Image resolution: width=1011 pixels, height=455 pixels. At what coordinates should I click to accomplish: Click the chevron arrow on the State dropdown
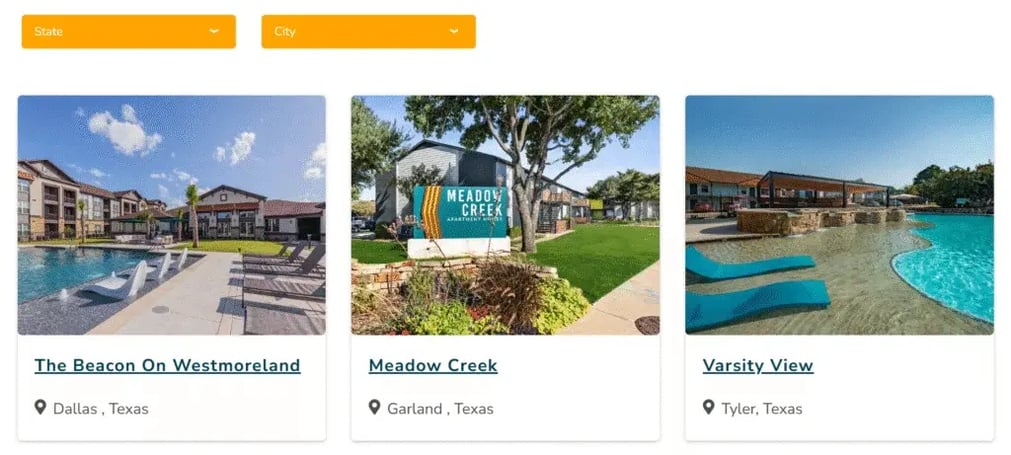tap(214, 31)
